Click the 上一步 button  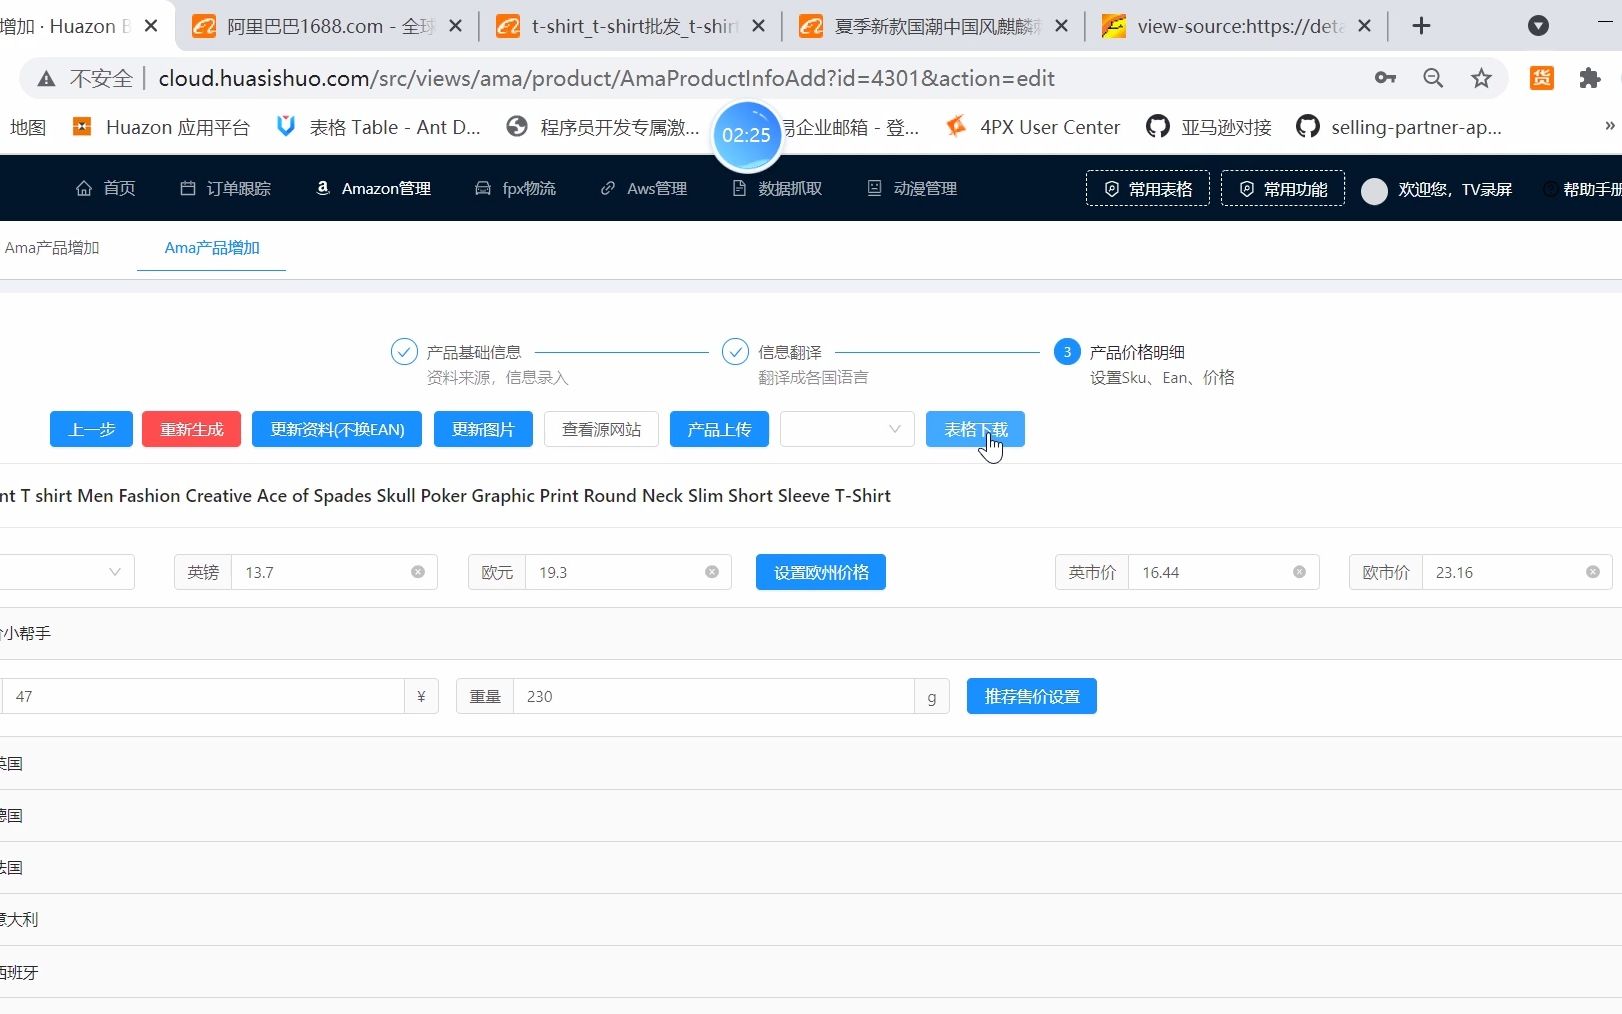click(92, 429)
